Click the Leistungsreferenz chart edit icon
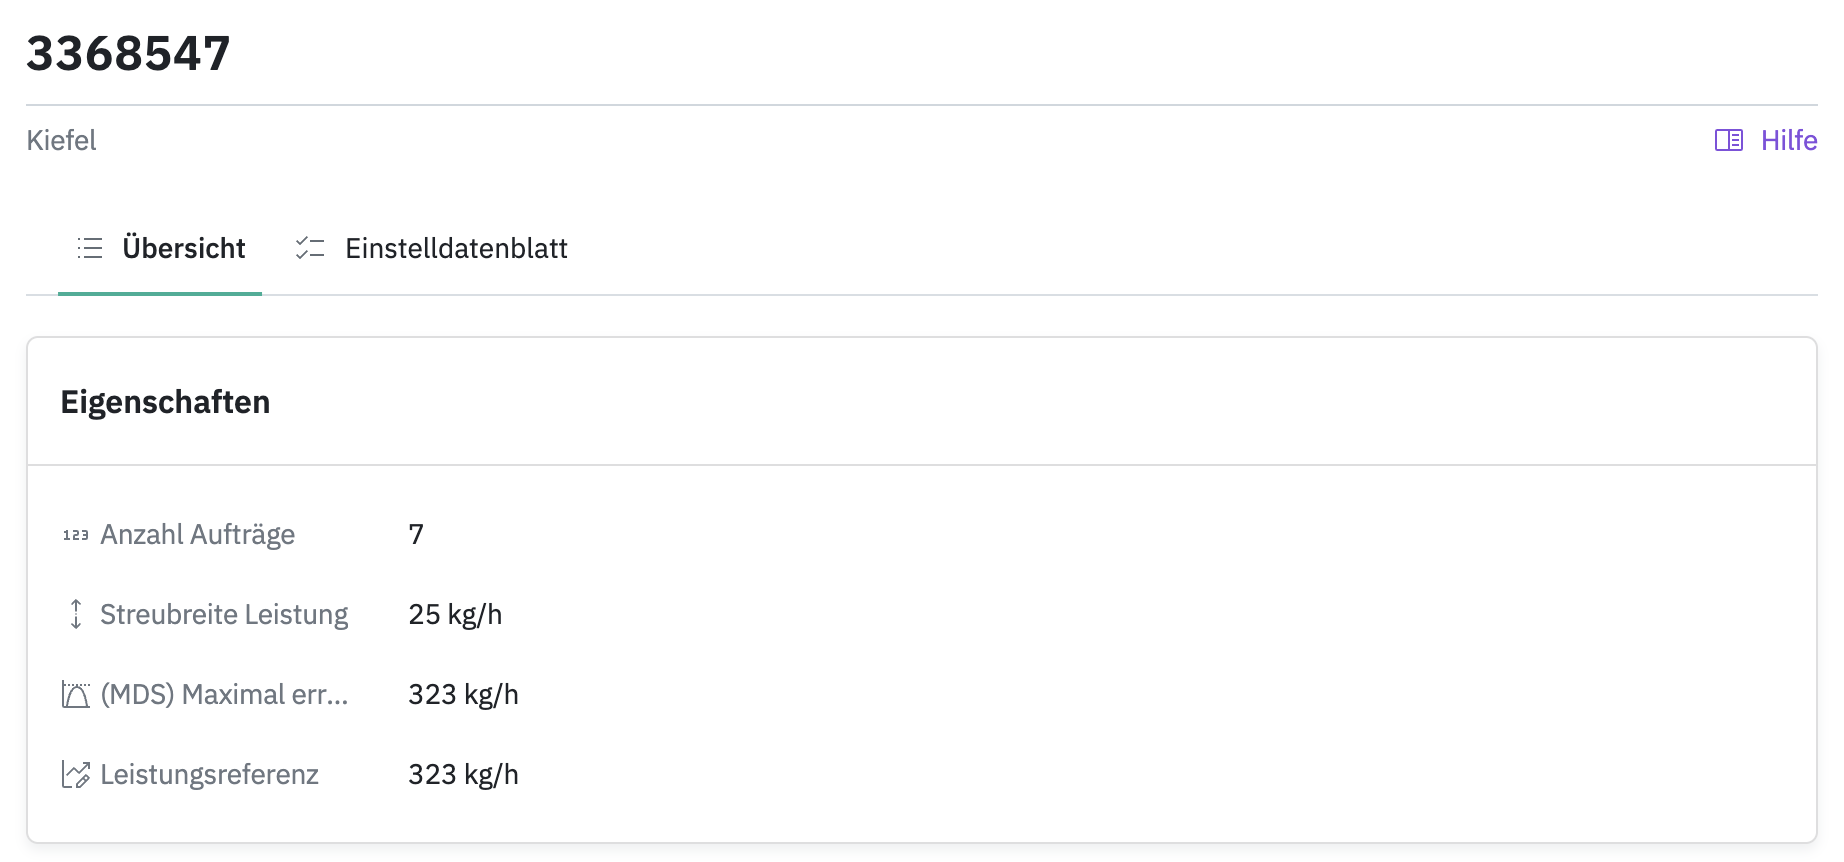Image resolution: width=1844 pixels, height=862 pixels. (x=76, y=774)
